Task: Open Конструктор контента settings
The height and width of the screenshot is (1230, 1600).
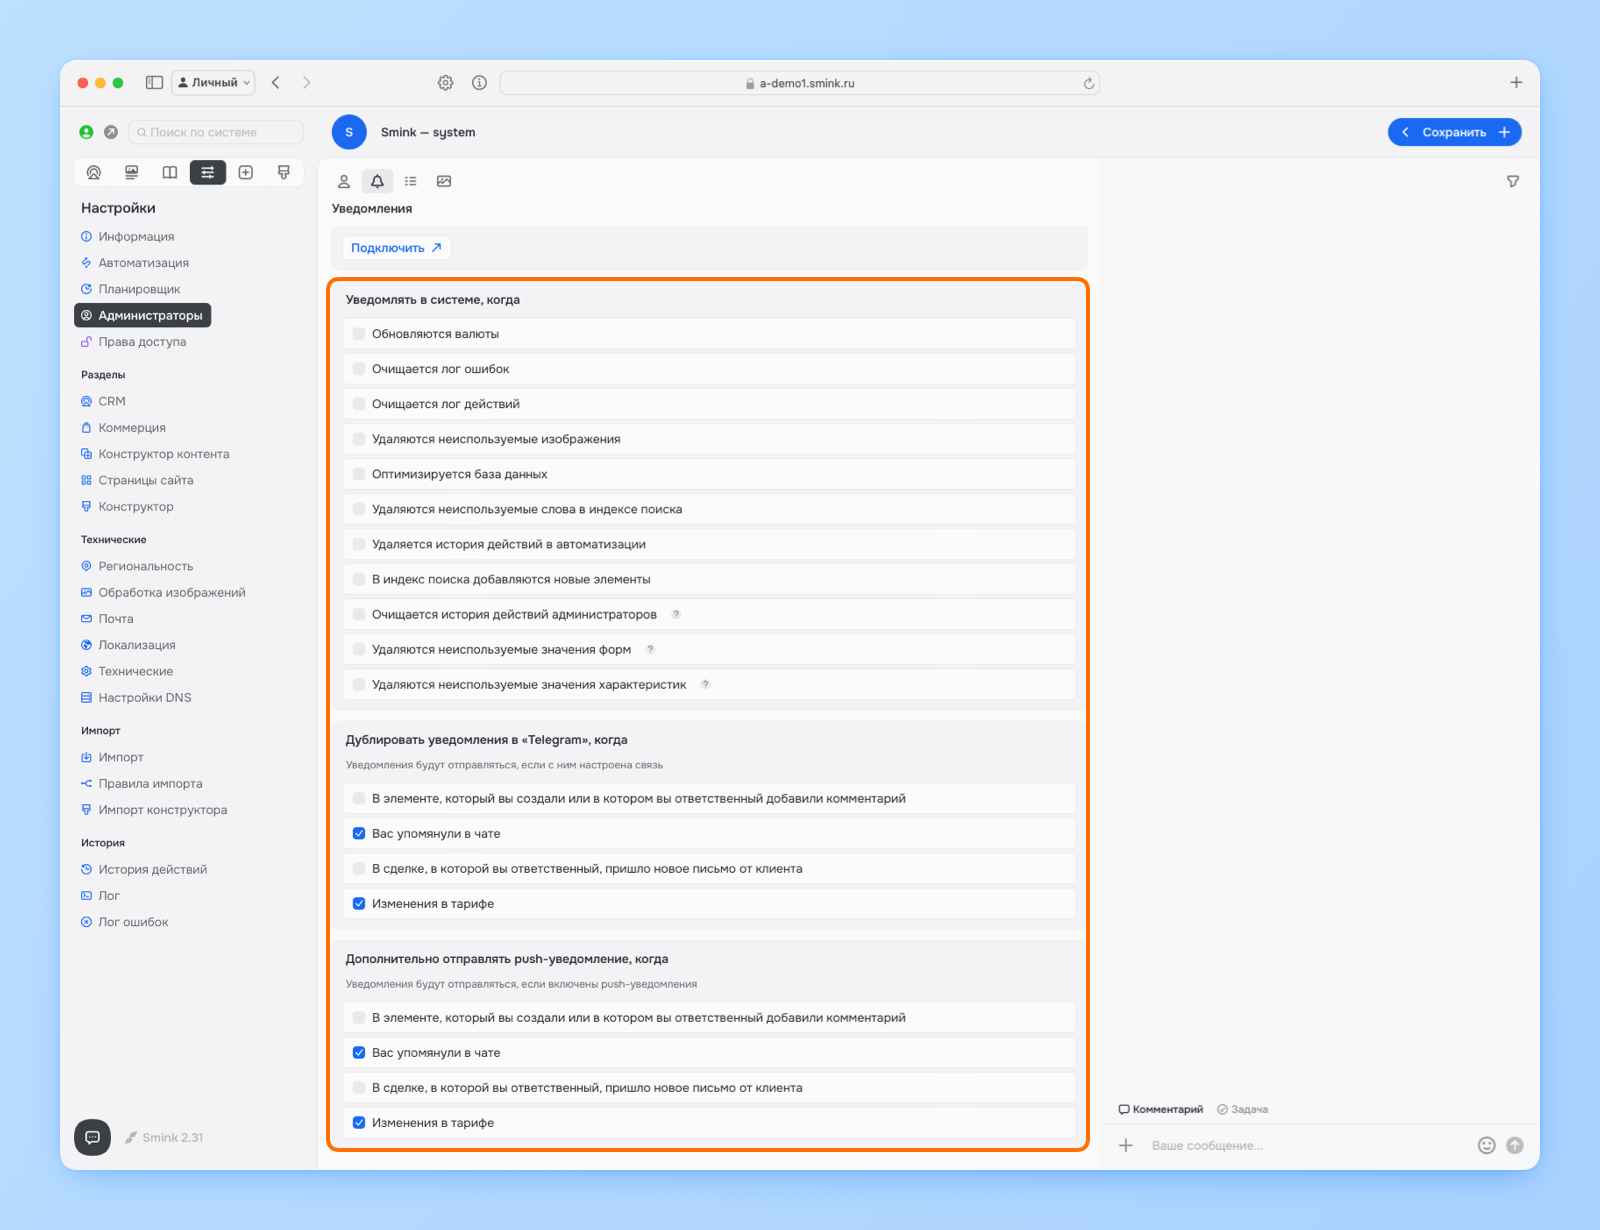Action: [x=164, y=454]
